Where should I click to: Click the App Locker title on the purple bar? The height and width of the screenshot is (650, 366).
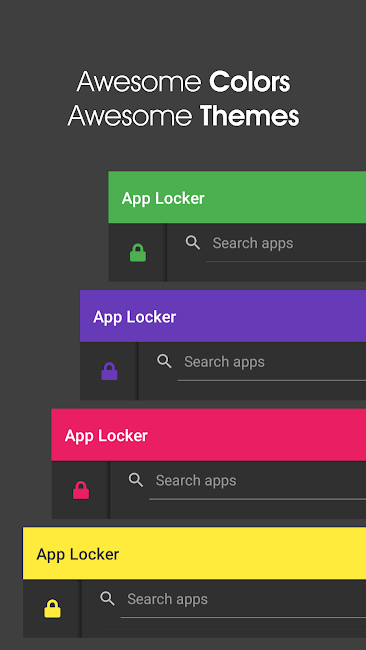pos(135,317)
